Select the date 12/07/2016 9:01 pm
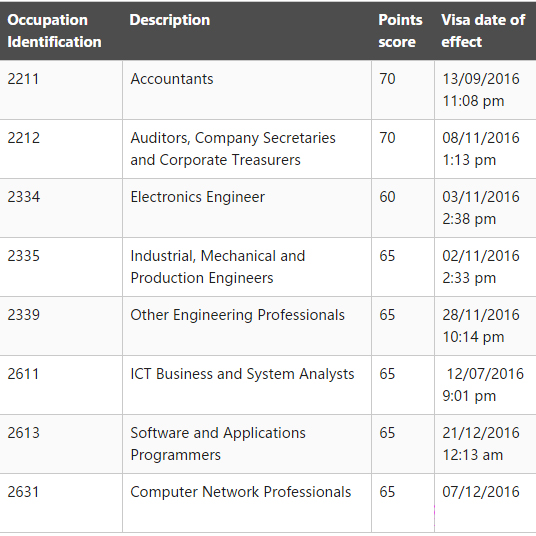Viewport: 536px width, 536px height. pyautogui.click(x=483, y=385)
